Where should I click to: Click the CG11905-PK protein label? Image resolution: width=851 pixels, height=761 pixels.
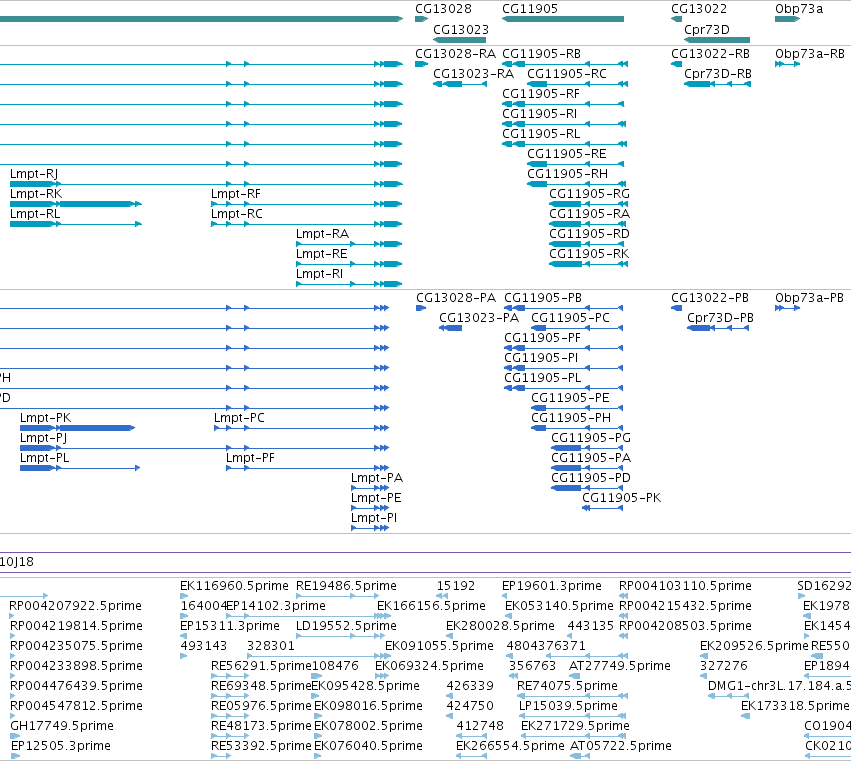[x=621, y=498]
